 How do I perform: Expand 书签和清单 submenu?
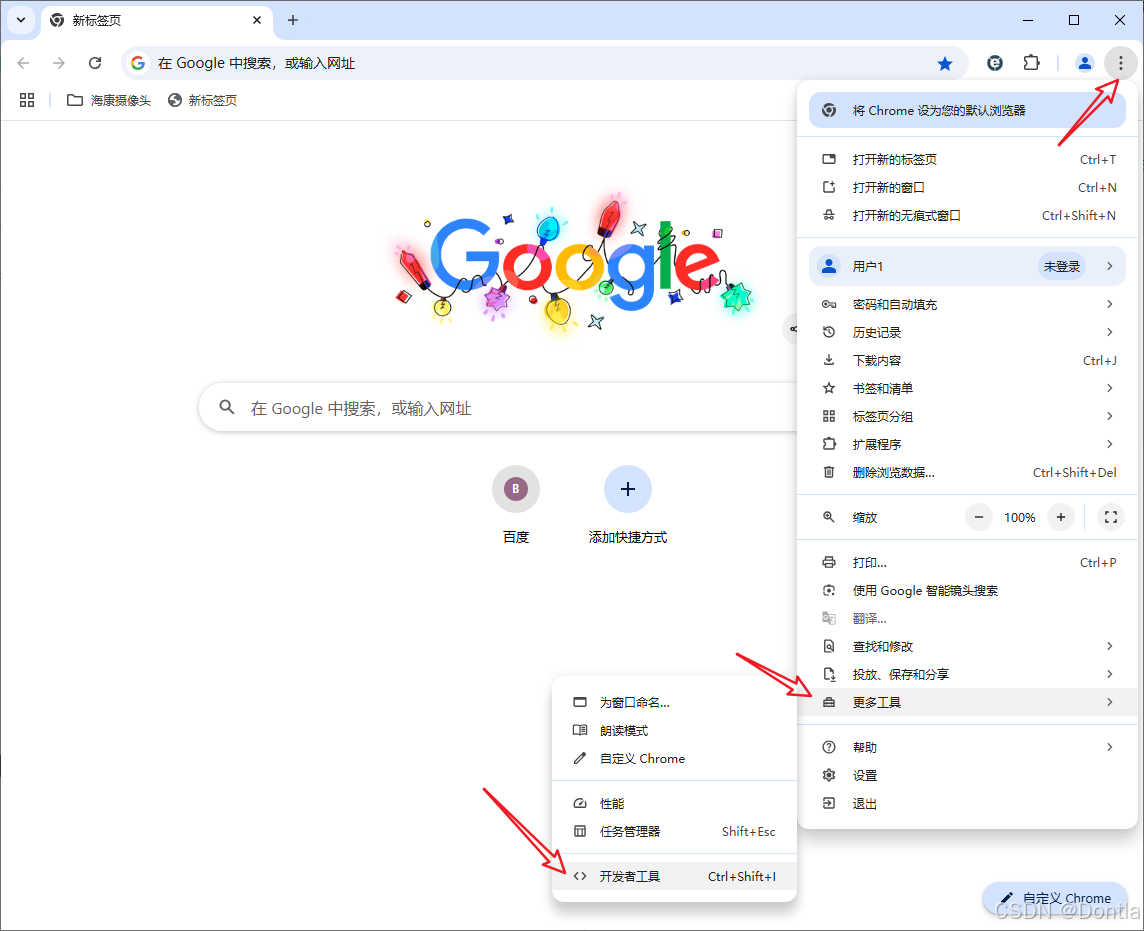coord(967,388)
